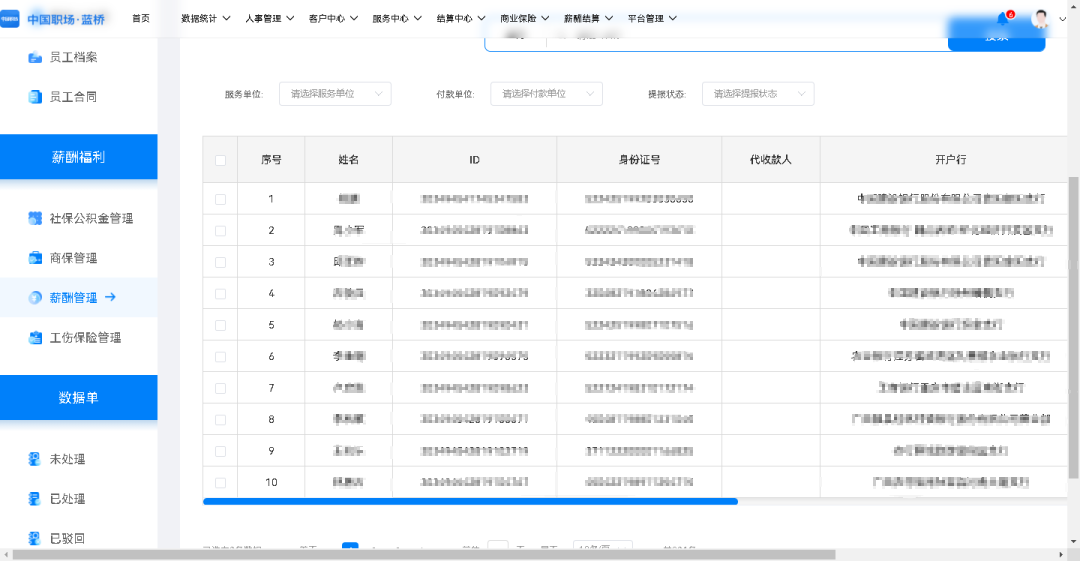The image size is (1080, 561).
Task: Click the 开户行 column header
Action: [951, 160]
